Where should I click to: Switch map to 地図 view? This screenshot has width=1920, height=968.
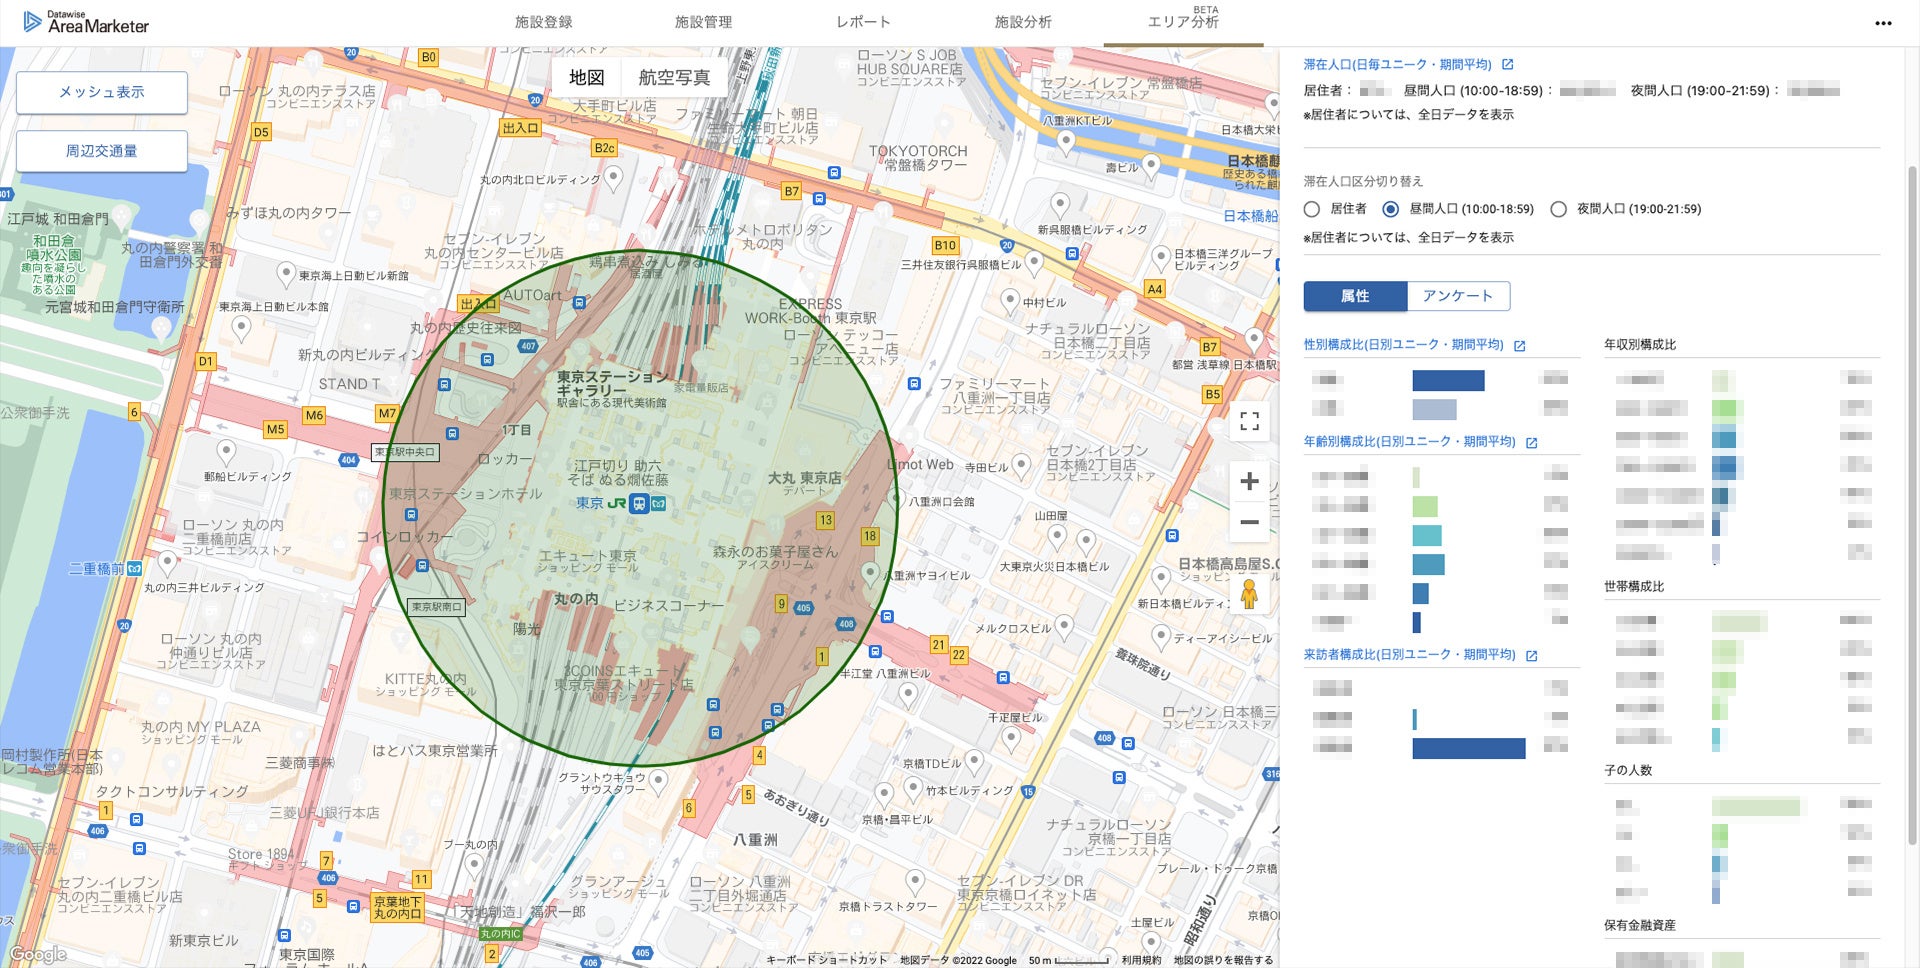click(587, 77)
